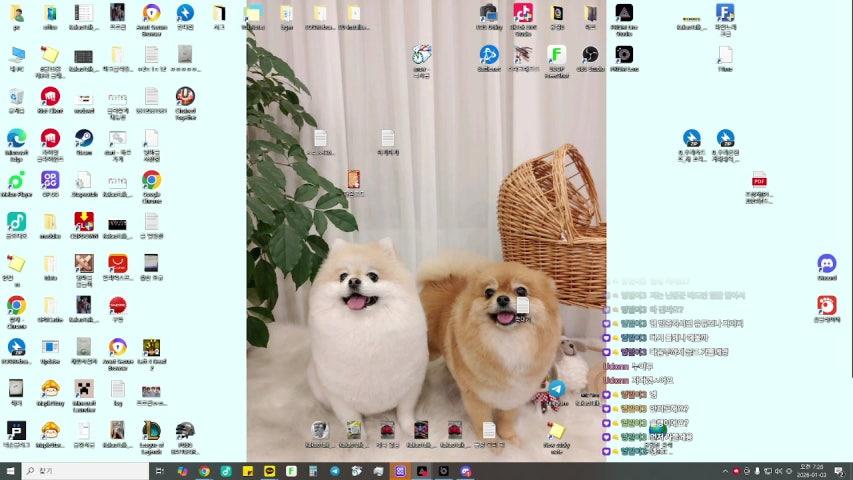
Task: Expand the system tray hidden icons
Action: coord(725,470)
